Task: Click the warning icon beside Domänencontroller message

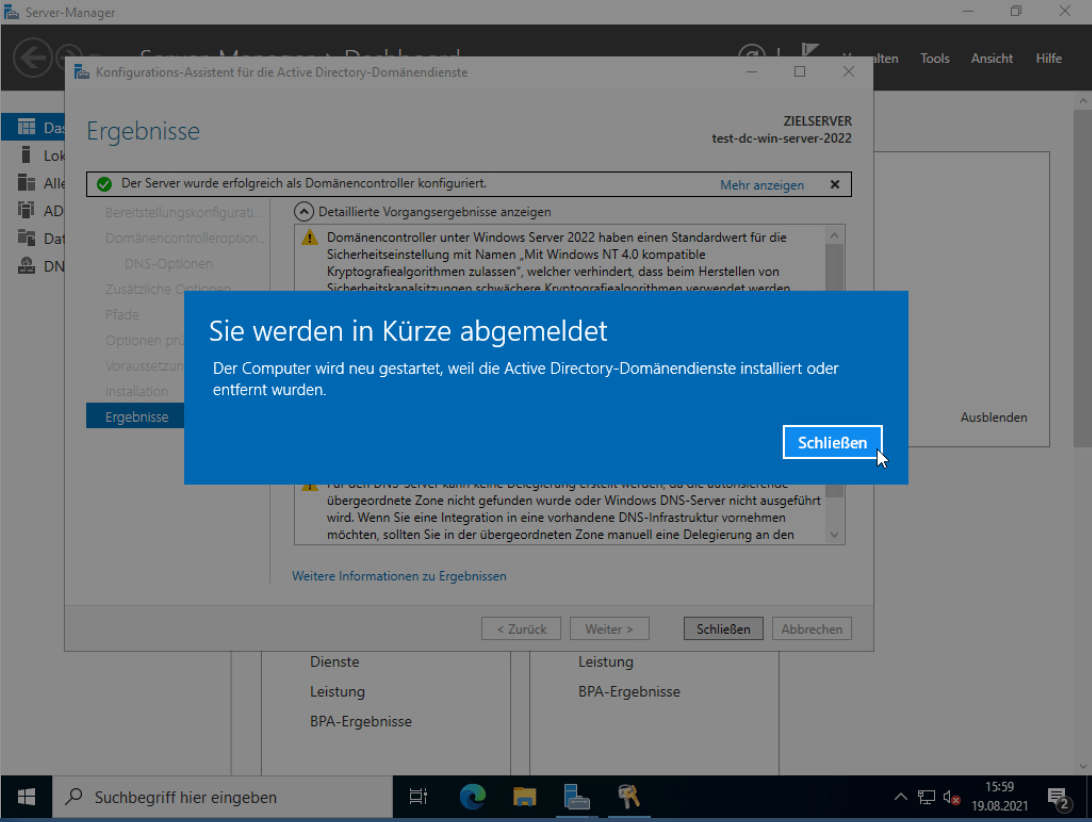Action: click(x=309, y=238)
